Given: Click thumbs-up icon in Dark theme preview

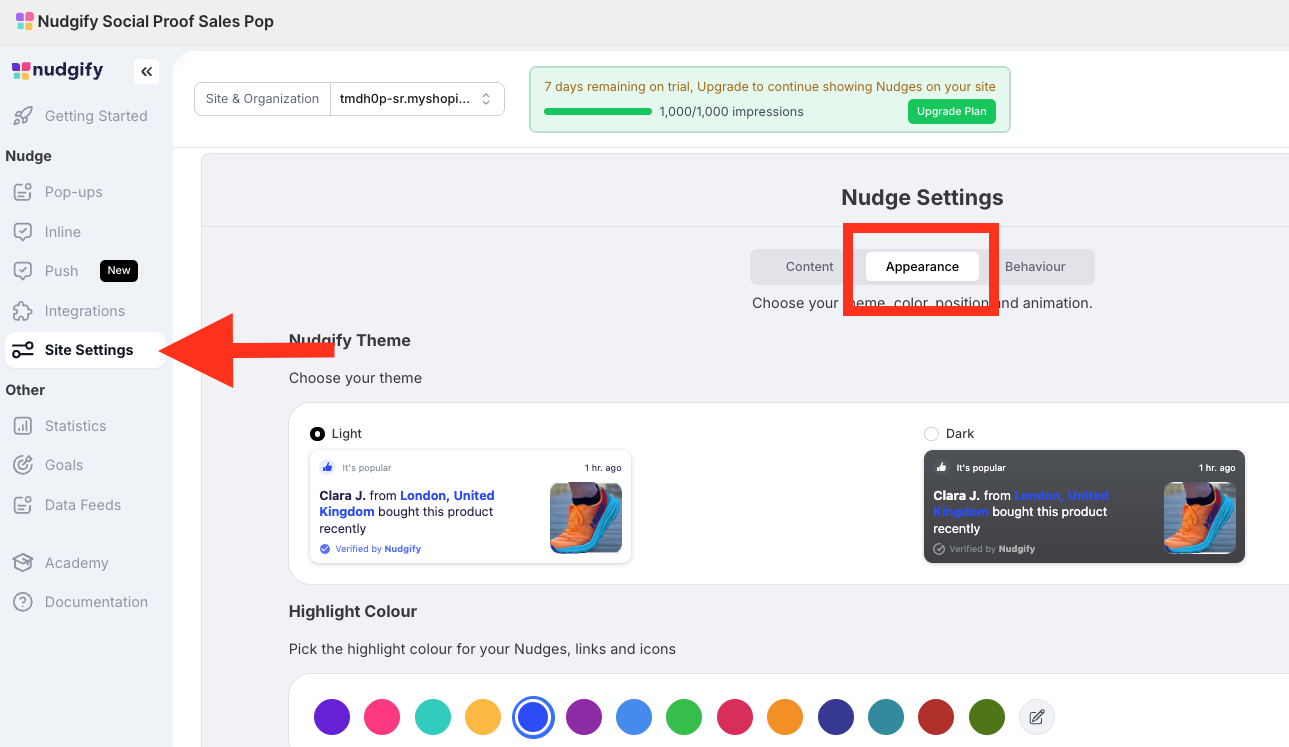Looking at the screenshot, I should pyautogui.click(x=941, y=467).
